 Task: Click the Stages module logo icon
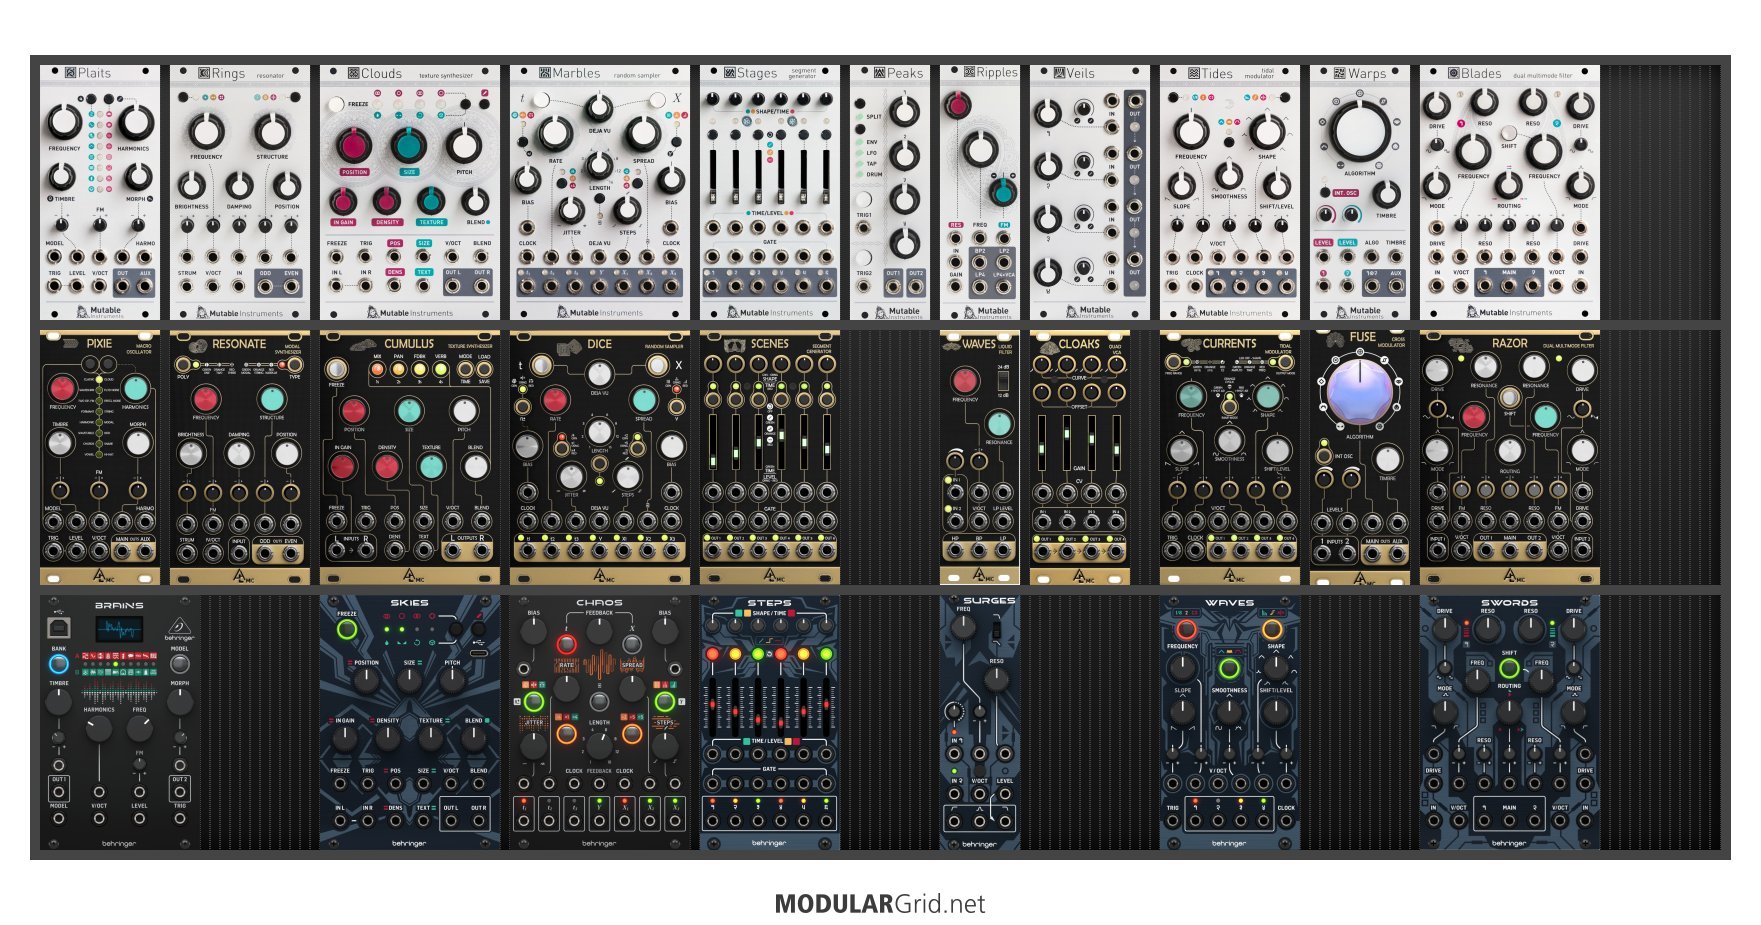(x=729, y=73)
